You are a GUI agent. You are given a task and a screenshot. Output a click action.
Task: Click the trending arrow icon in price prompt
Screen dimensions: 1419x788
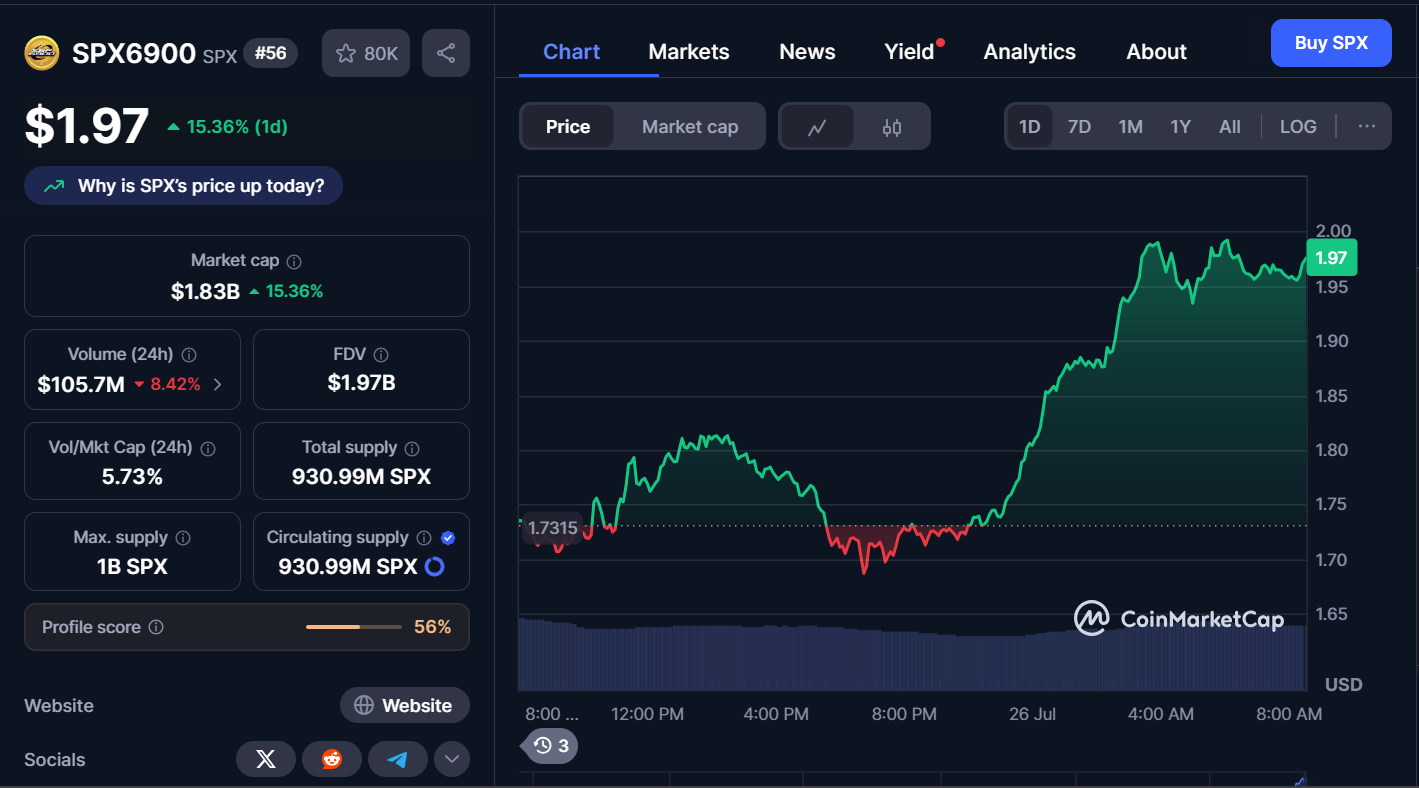coord(56,186)
